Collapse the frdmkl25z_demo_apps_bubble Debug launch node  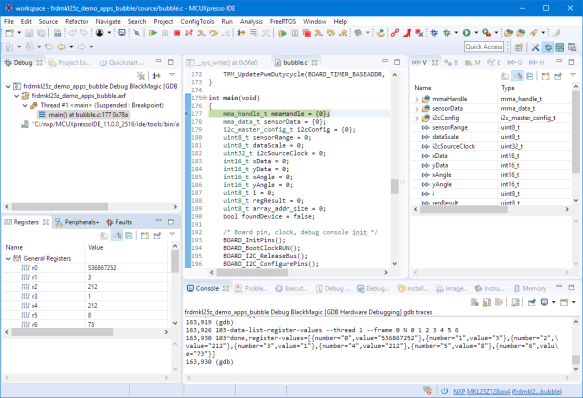[x=8, y=86]
